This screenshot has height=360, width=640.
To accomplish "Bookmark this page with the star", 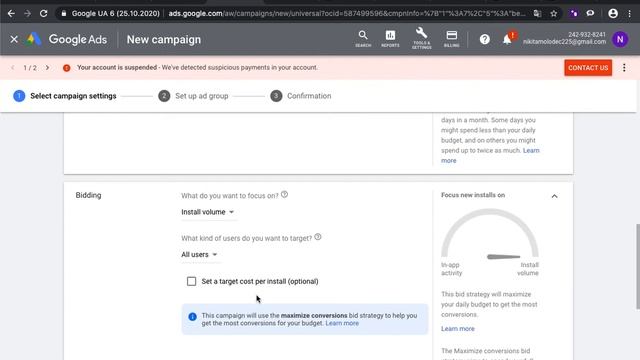I will [554, 13].
